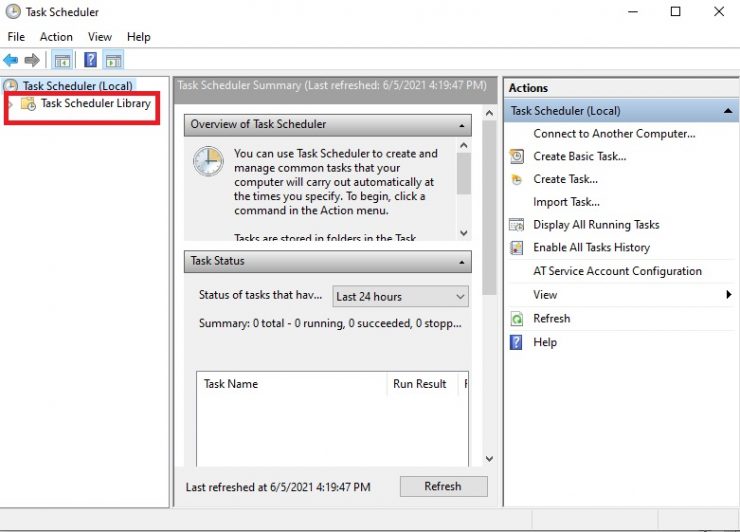The image size is (740, 532).
Task: Click the grey Forward arrow in the toolbar
Action: (32, 60)
